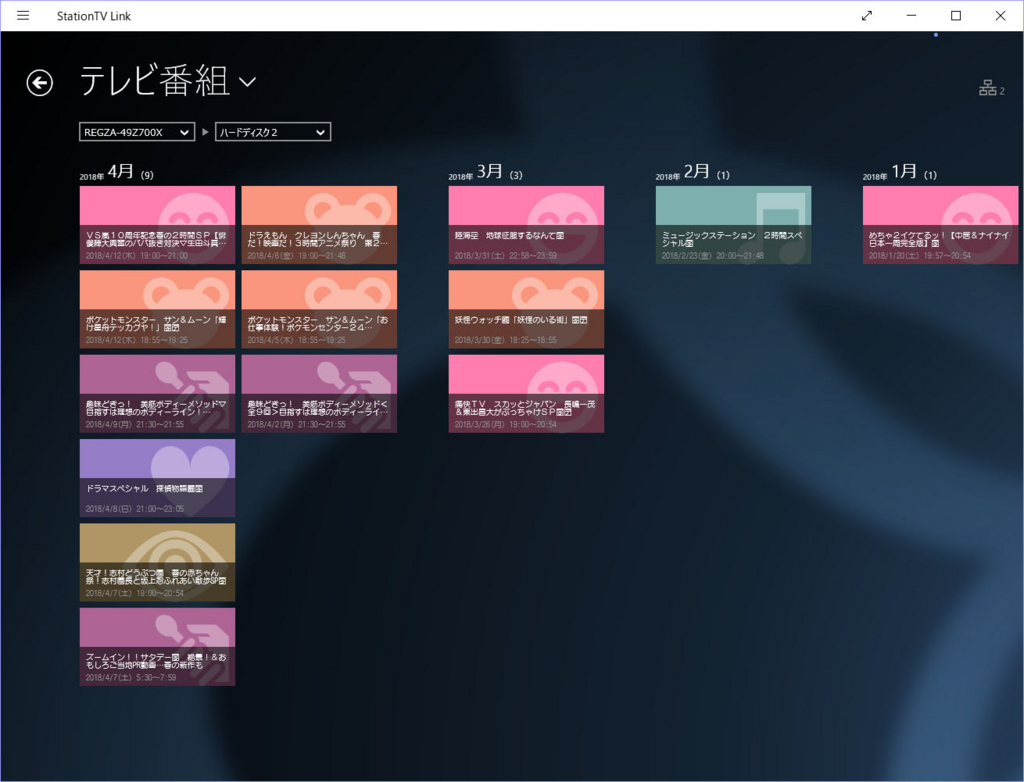Open ズームイン!!サタデー recording tile
The image size is (1024, 782).
coord(157,647)
